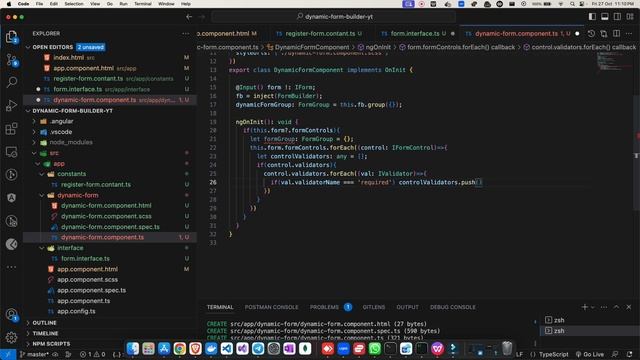
Task: Open the GitLens panel tab
Action: 373,307
